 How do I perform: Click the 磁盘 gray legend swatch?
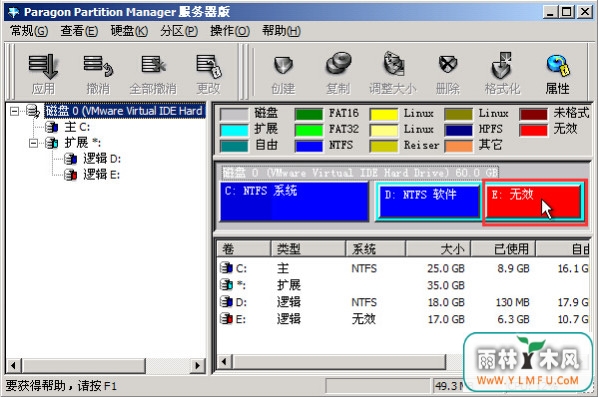tap(234, 114)
